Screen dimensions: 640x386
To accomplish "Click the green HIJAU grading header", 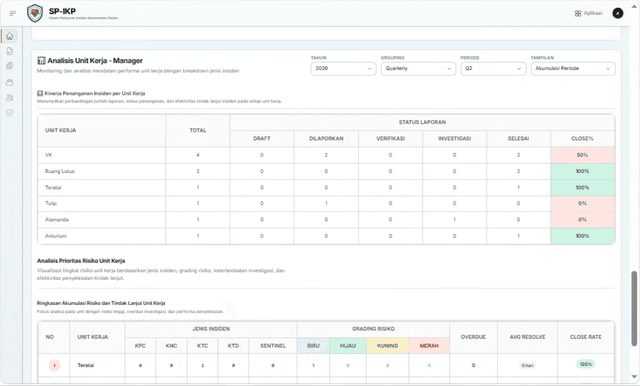I will click(348, 346).
